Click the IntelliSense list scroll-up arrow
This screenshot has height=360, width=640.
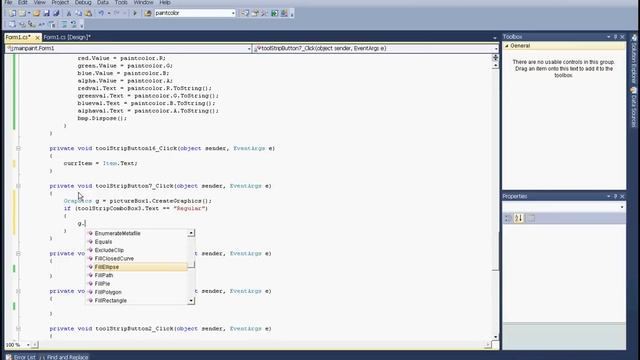click(x=191, y=233)
